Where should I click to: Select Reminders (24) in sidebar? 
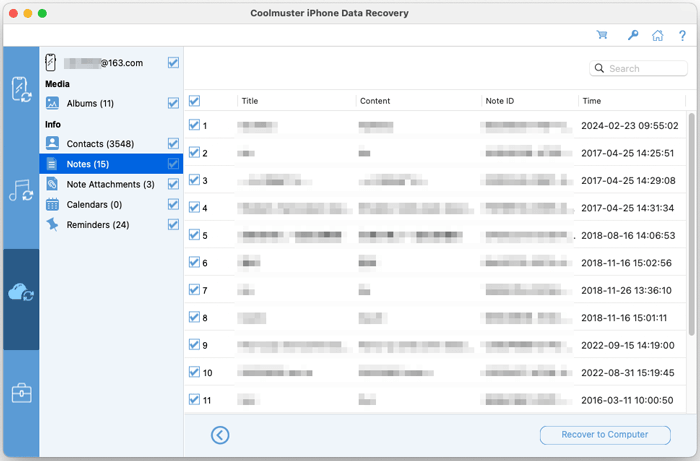pos(97,225)
